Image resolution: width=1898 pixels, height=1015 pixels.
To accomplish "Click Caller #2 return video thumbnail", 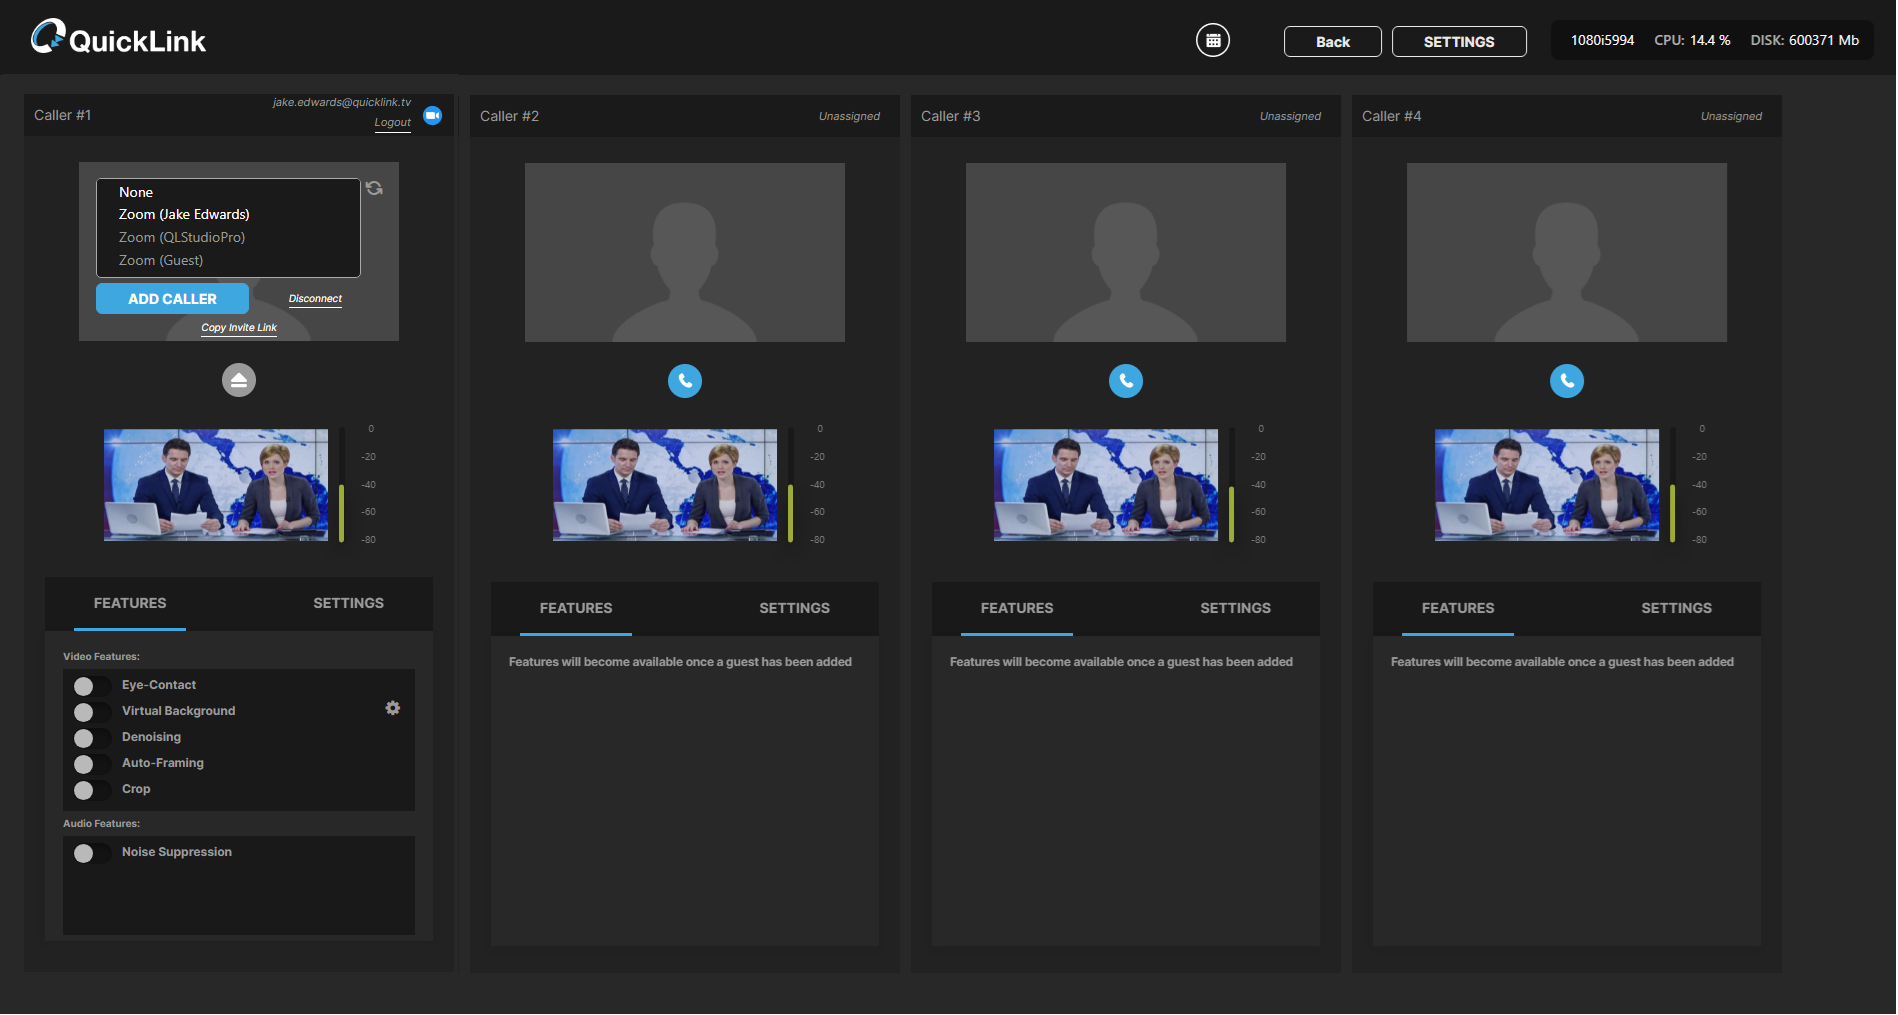I will (665, 485).
